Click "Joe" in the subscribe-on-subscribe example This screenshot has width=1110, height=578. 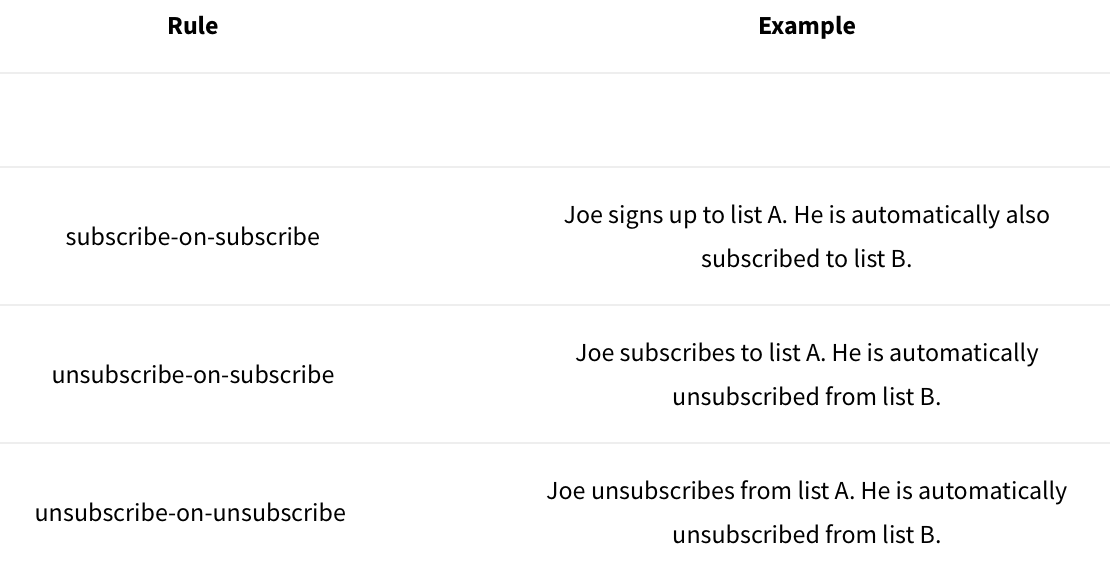pyautogui.click(x=583, y=215)
